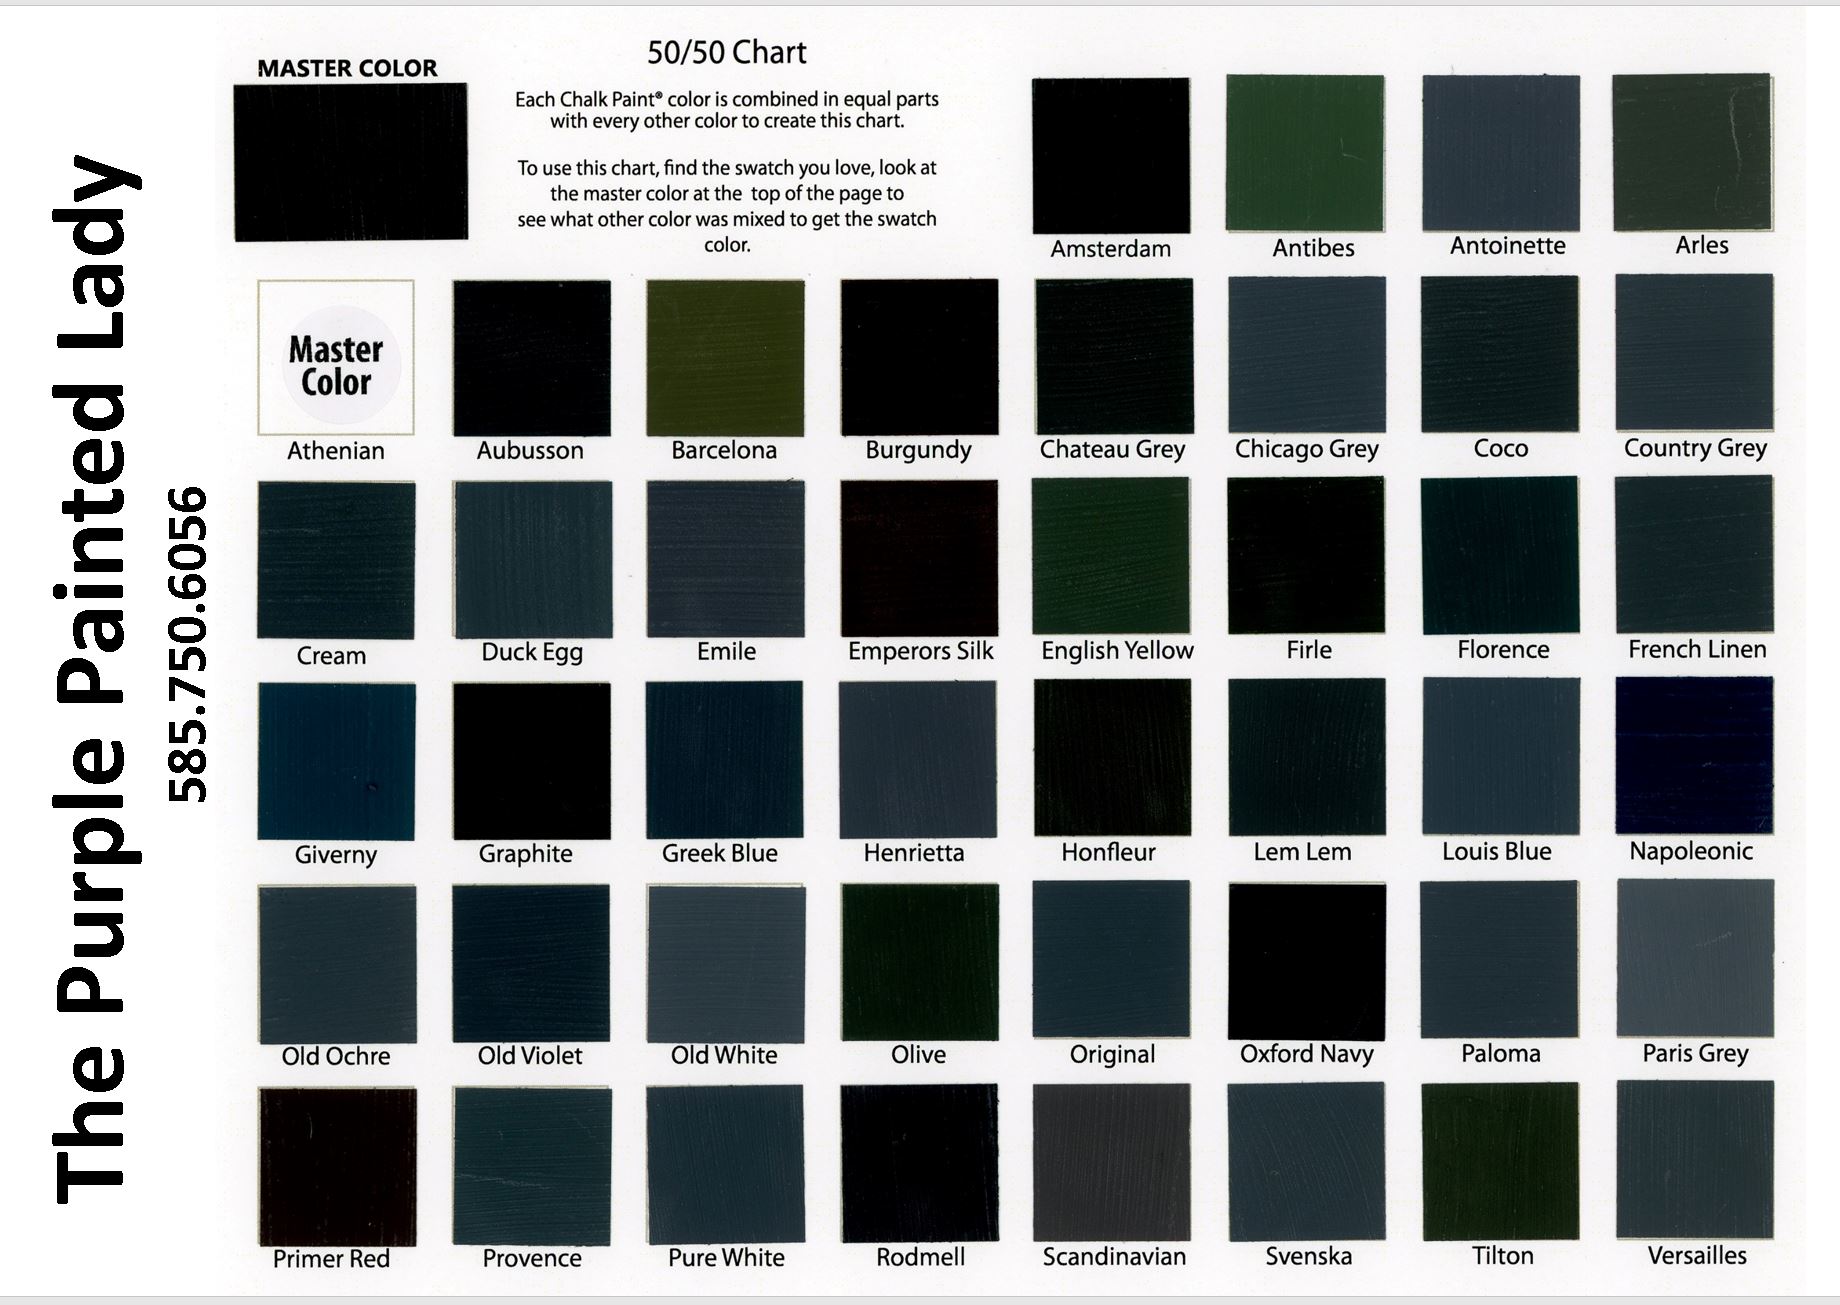The width and height of the screenshot is (1840, 1305).
Task: Click the phone number 585.750.6056
Action: [x=188, y=644]
